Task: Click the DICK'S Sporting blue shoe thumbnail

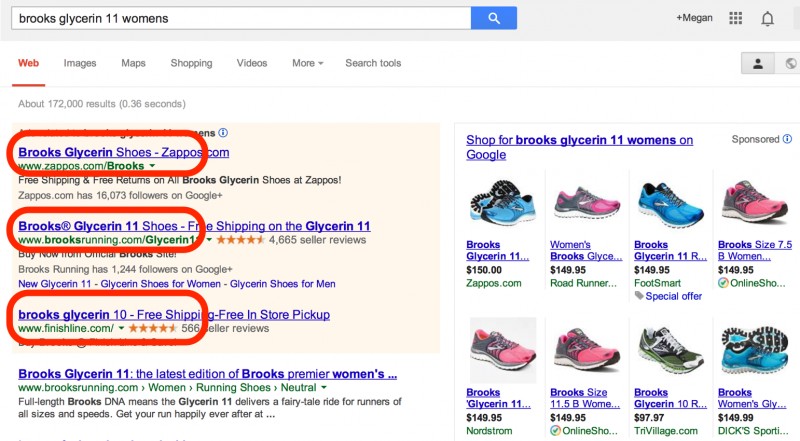Action: (754, 351)
